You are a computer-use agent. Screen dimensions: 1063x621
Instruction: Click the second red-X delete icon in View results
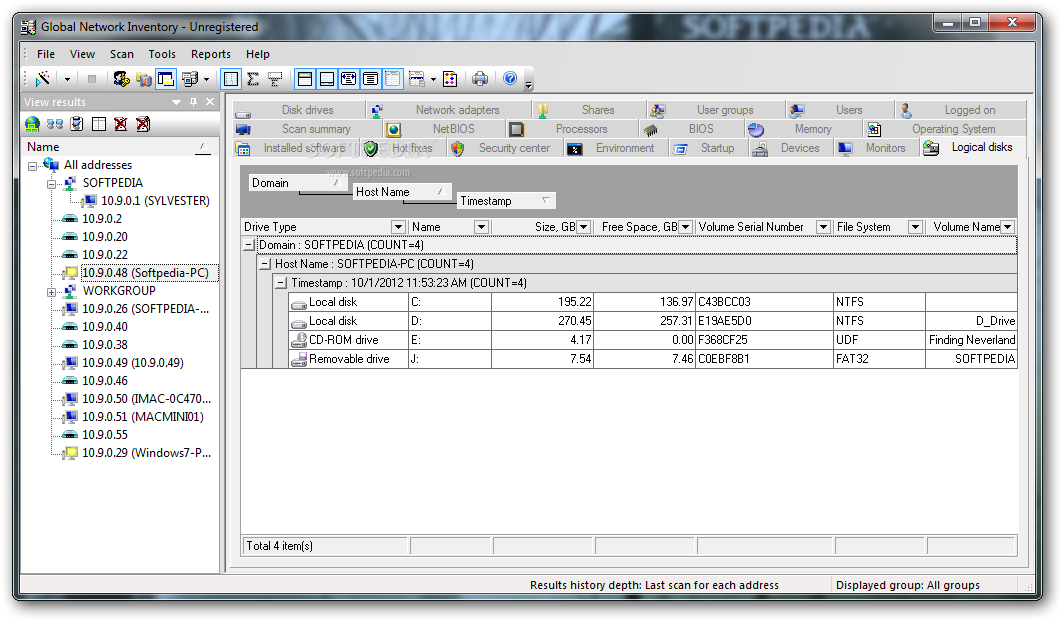point(143,124)
